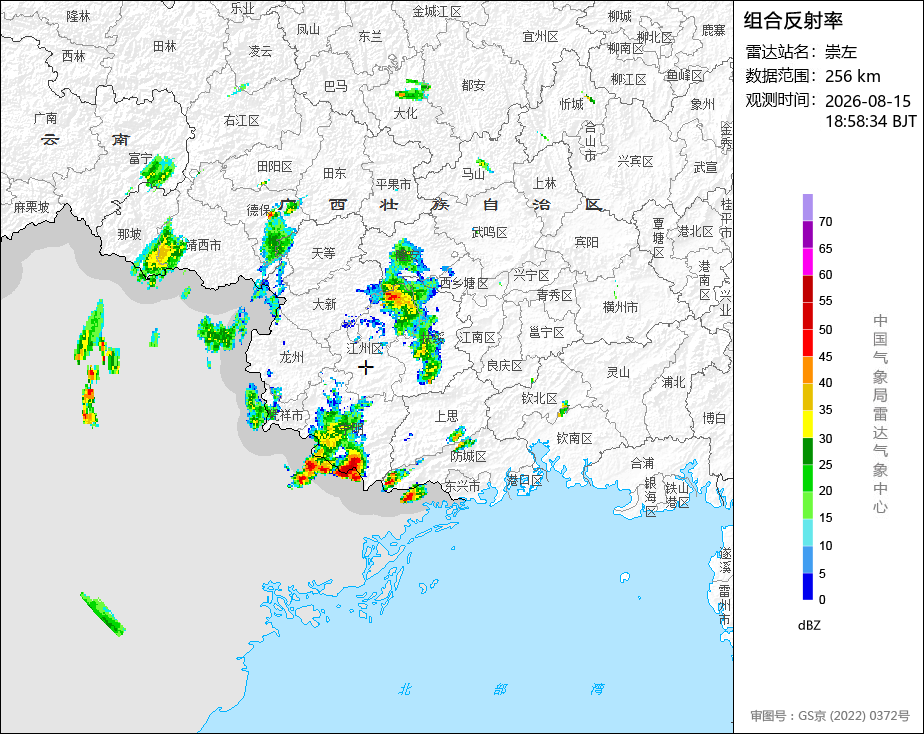Click the 崇左 radar station name
This screenshot has height=734, width=924.
(840, 52)
